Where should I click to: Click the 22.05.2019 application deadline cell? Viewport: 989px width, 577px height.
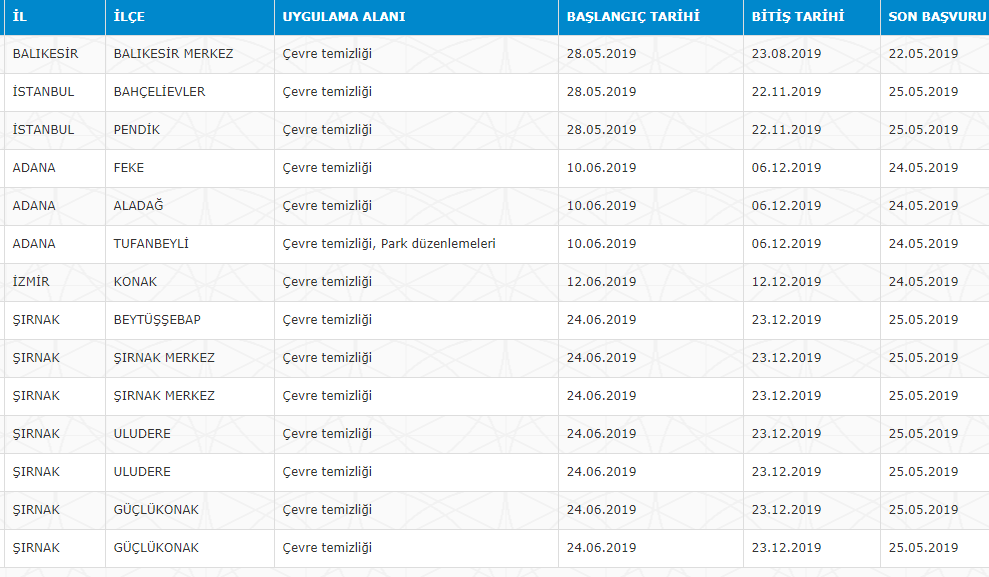click(x=922, y=54)
